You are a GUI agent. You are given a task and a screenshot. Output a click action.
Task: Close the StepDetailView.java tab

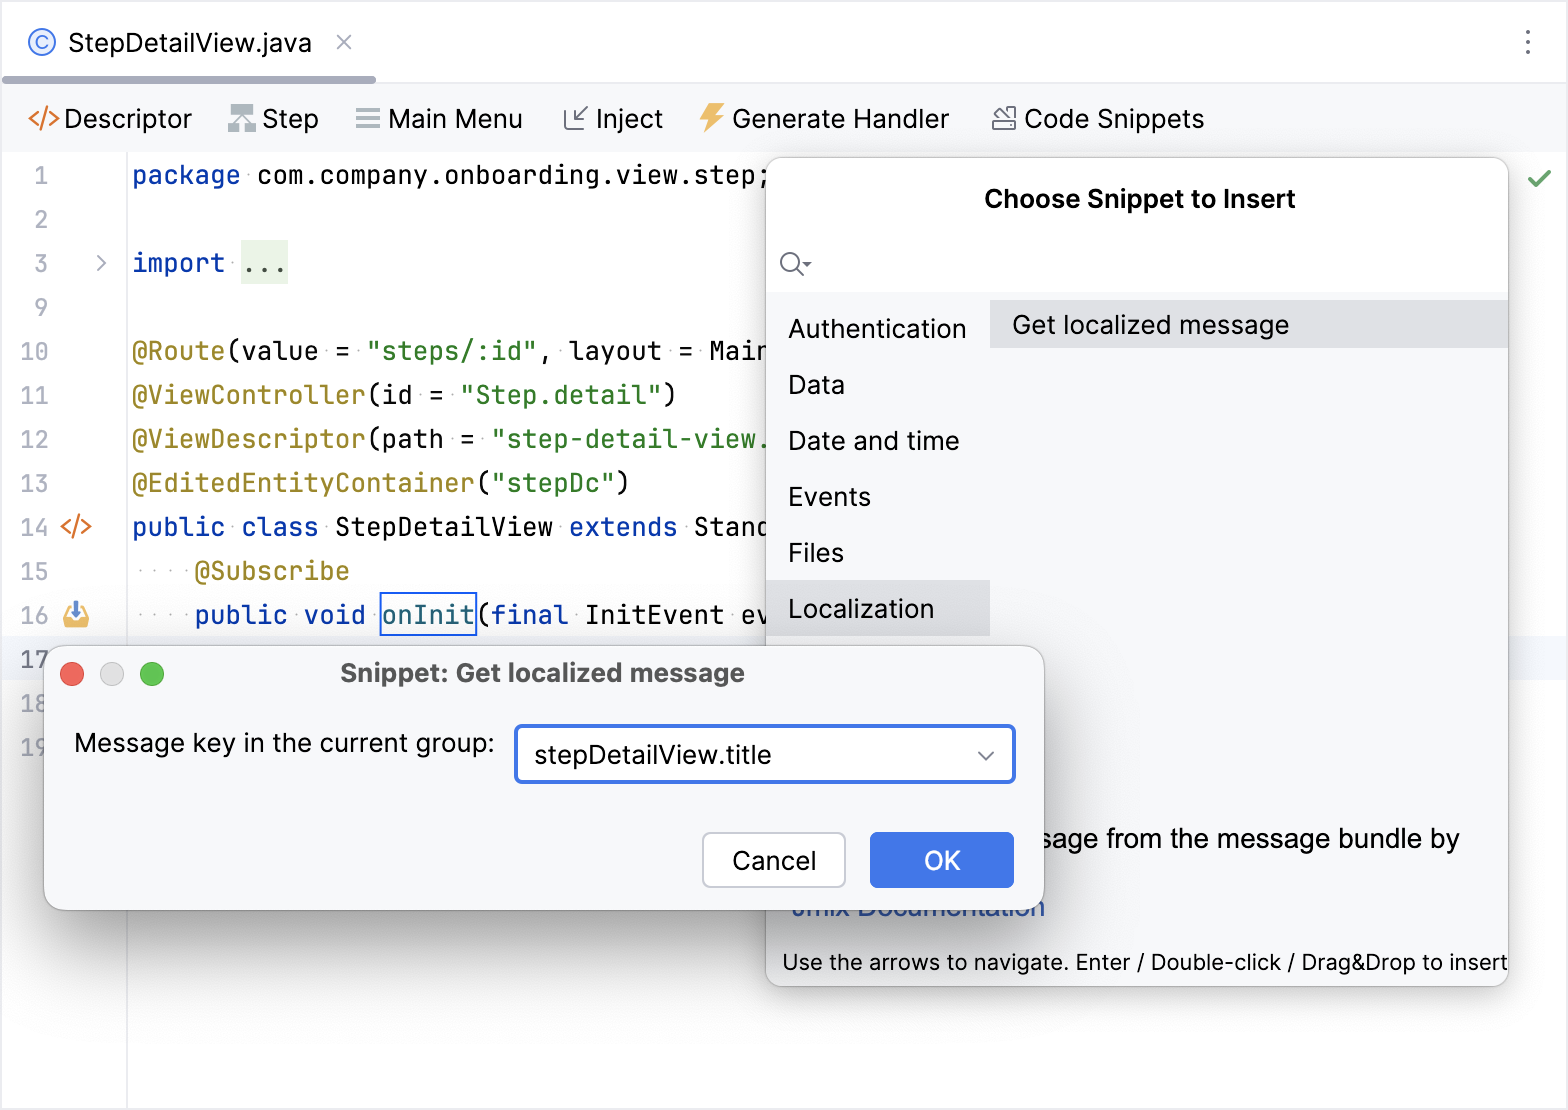[344, 42]
